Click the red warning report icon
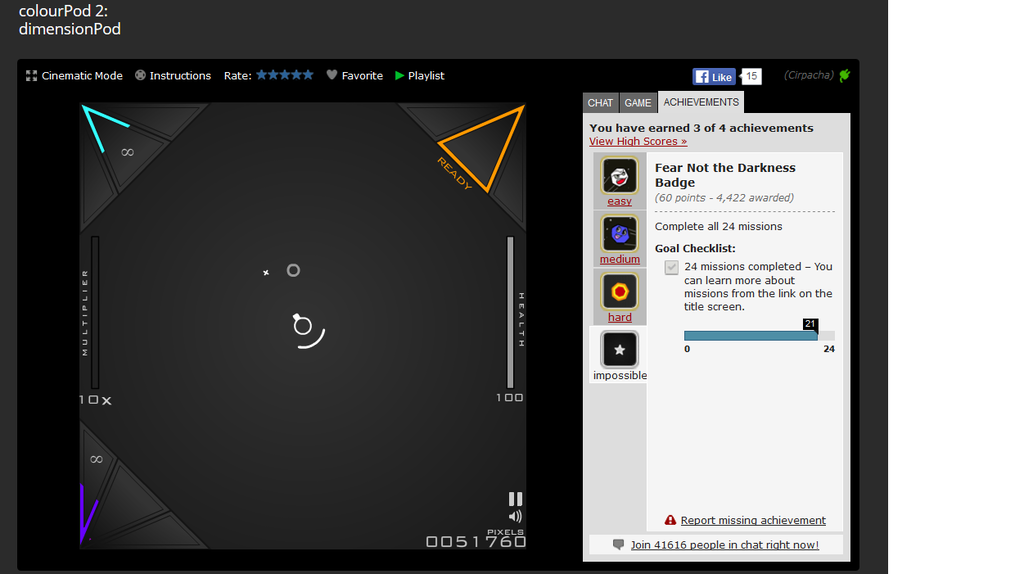Image resolution: width=1024 pixels, height=574 pixels. click(x=670, y=520)
